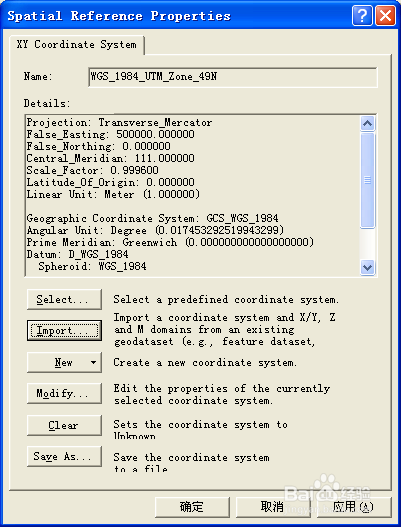401x527 pixels.
Task: Click 'Select a predefined coordinate system.' text
Action: pyautogui.click(x=226, y=299)
